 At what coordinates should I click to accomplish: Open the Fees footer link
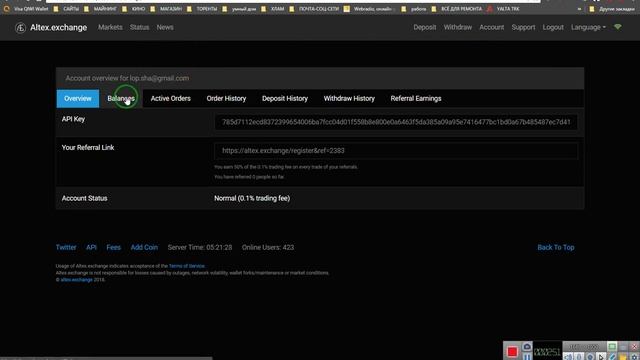point(113,247)
